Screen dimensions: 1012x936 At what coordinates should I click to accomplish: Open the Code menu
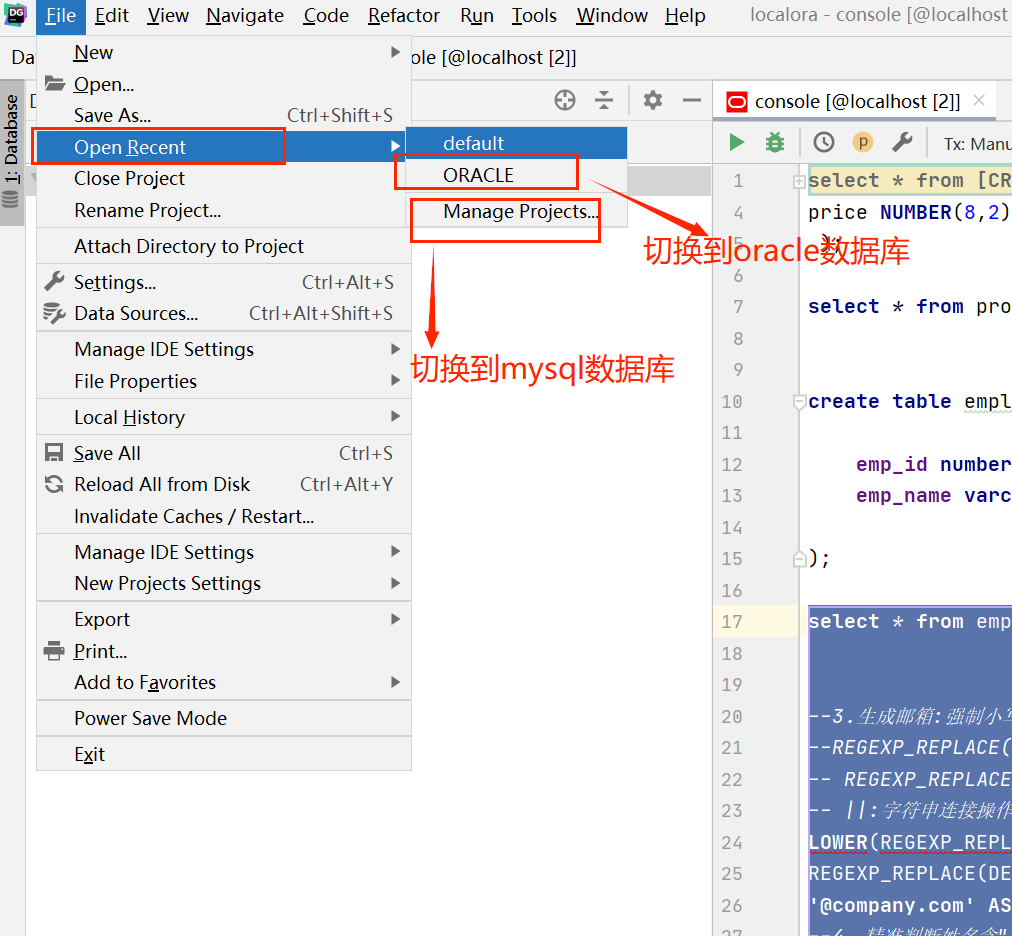pyautogui.click(x=326, y=15)
